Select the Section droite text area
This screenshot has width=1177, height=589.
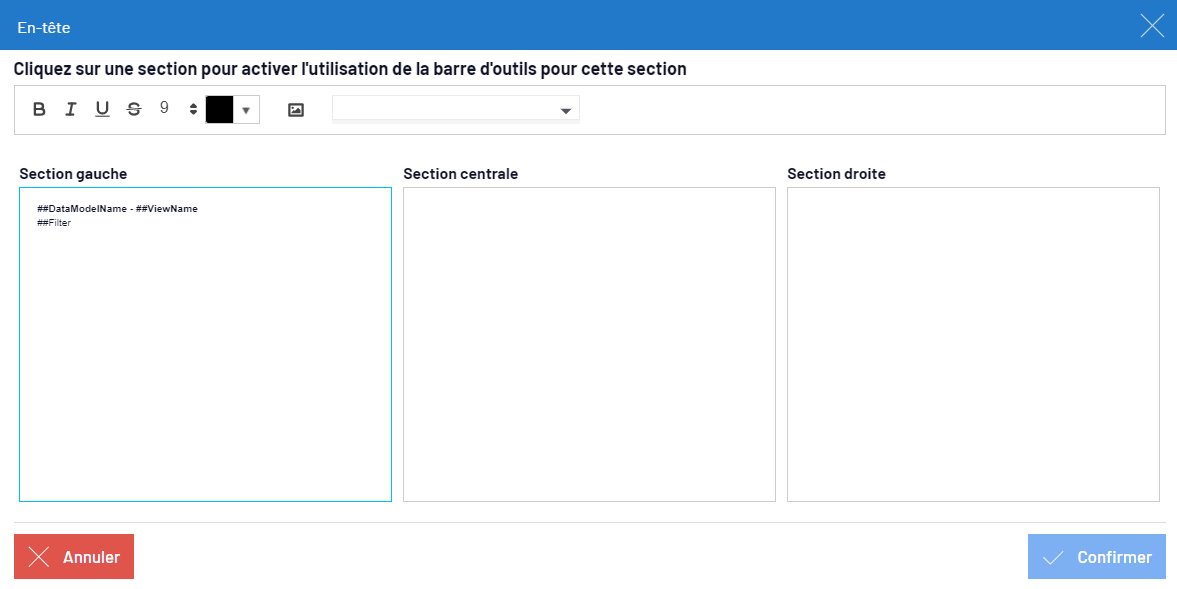(x=973, y=344)
